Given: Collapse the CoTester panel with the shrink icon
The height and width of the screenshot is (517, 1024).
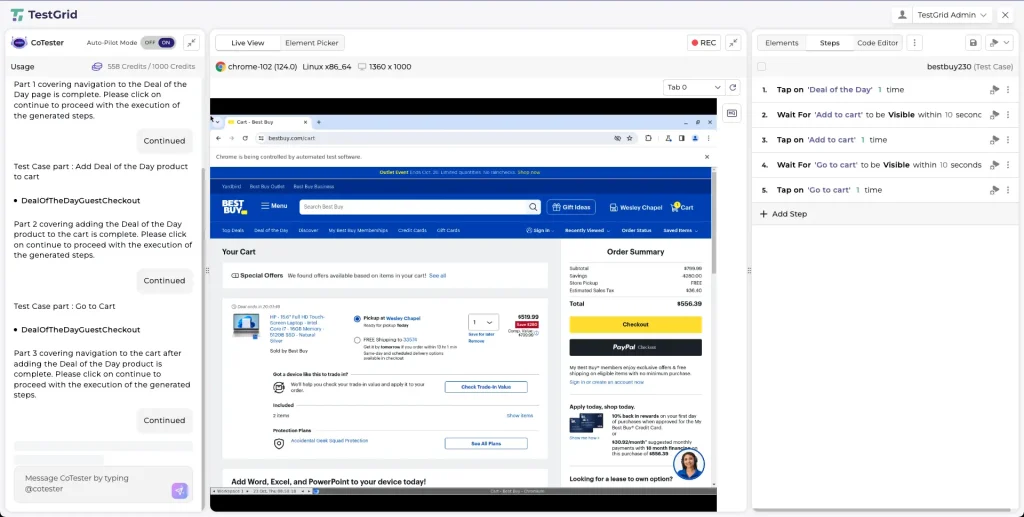Looking at the screenshot, I should (x=192, y=43).
